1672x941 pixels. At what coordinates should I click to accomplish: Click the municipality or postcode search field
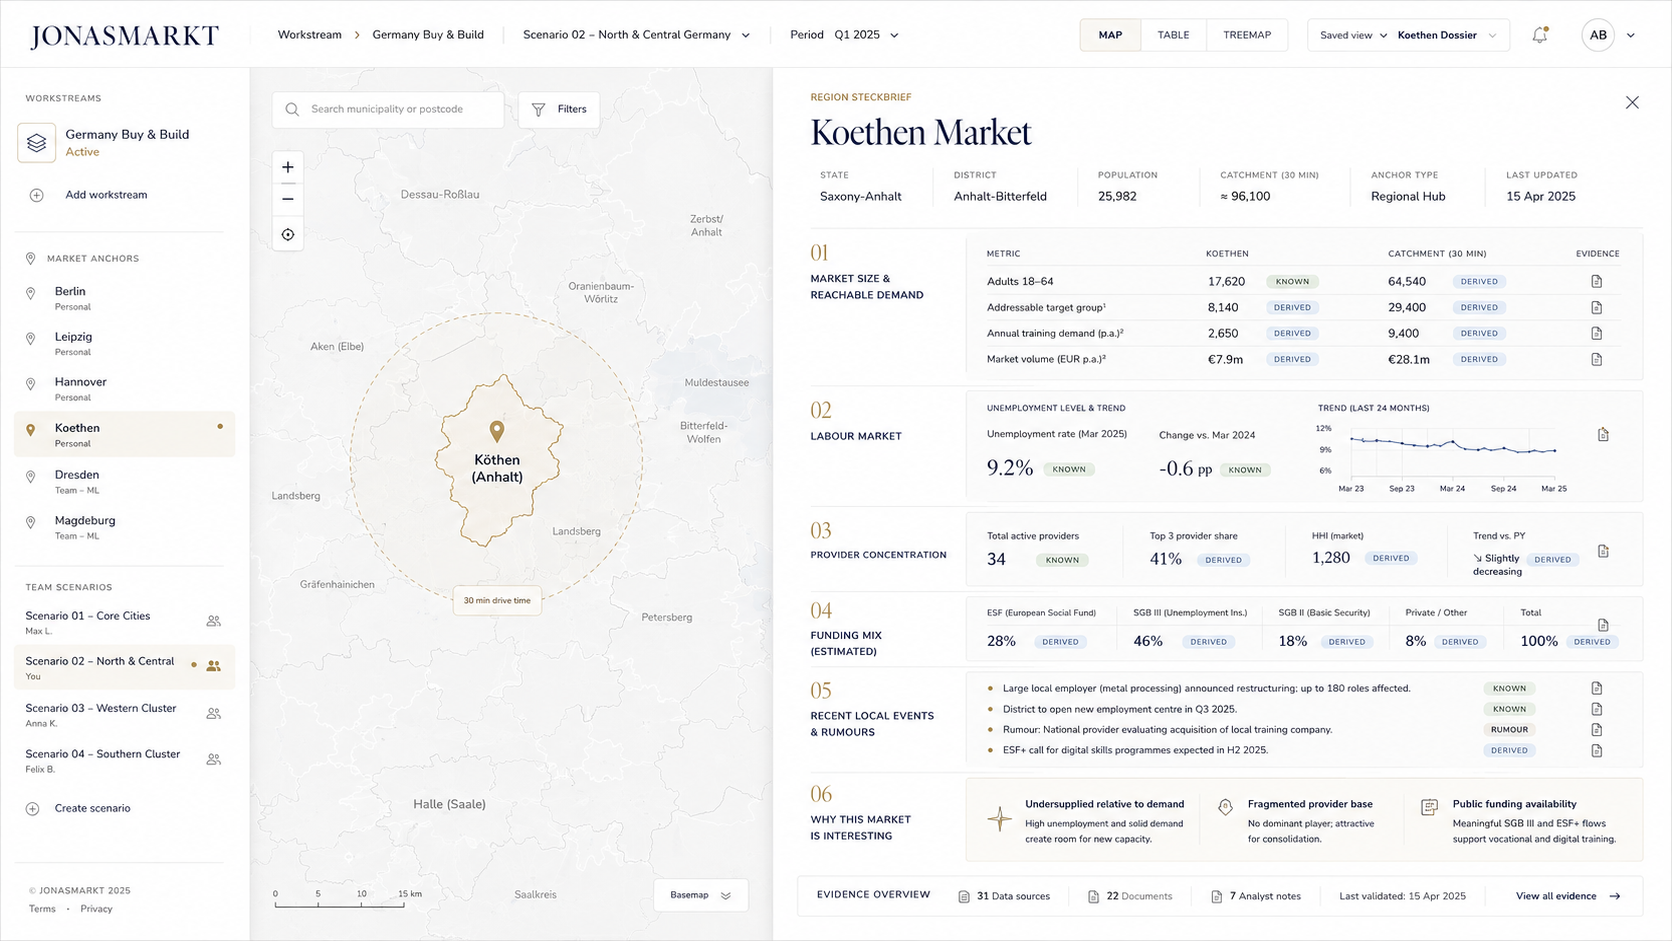click(388, 109)
